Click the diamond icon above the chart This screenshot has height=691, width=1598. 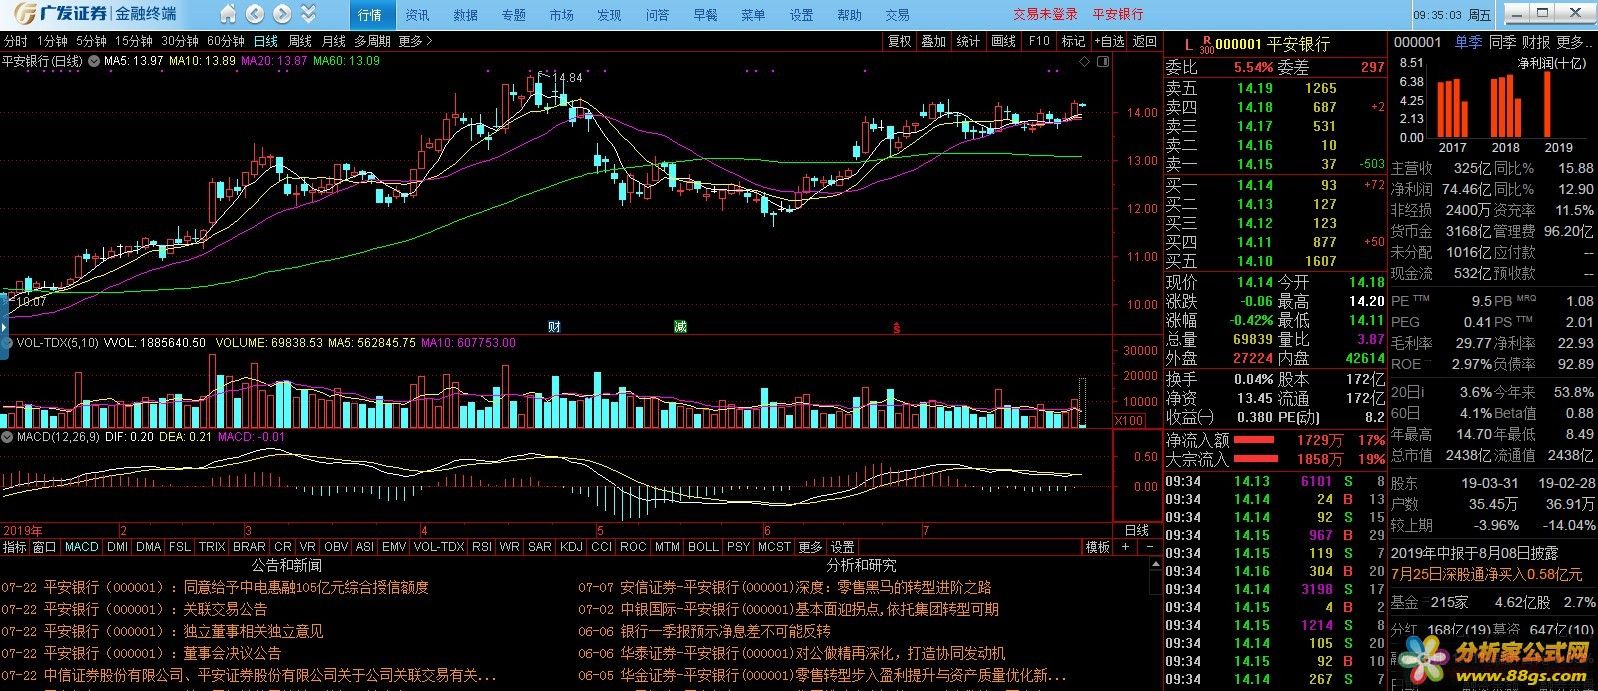click(1085, 62)
